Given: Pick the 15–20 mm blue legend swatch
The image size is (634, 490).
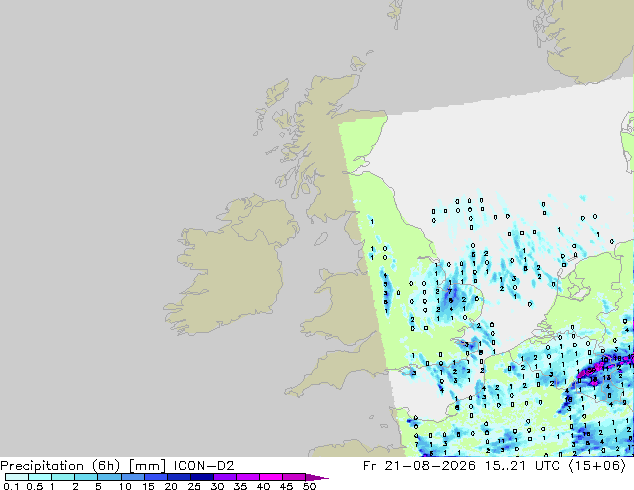Looking at the screenshot, I should pyautogui.click(x=156, y=477).
